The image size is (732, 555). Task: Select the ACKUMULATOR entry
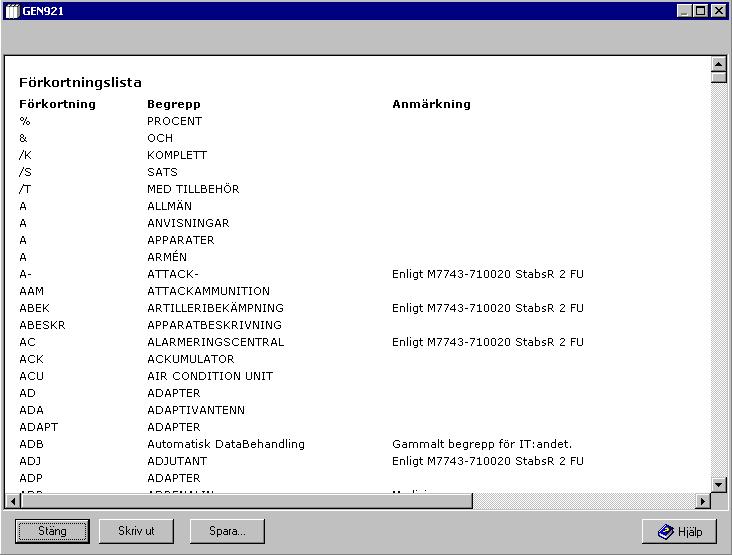(x=191, y=359)
